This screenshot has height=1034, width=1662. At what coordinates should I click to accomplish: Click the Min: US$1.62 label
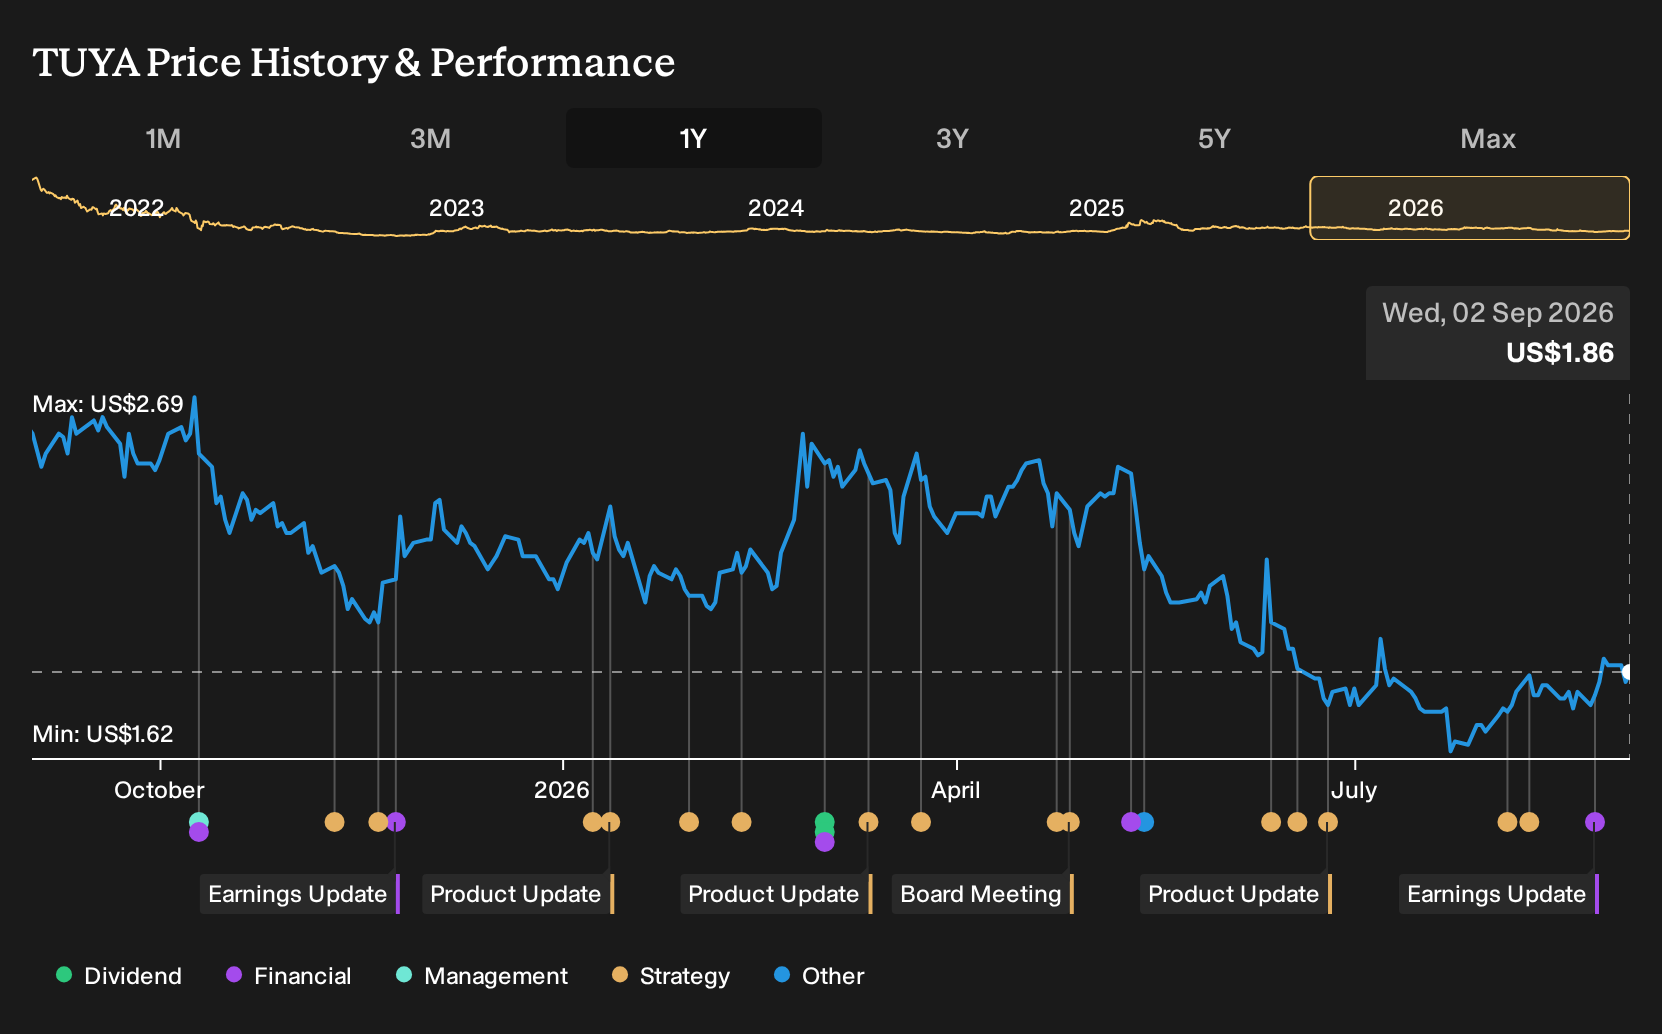103,734
